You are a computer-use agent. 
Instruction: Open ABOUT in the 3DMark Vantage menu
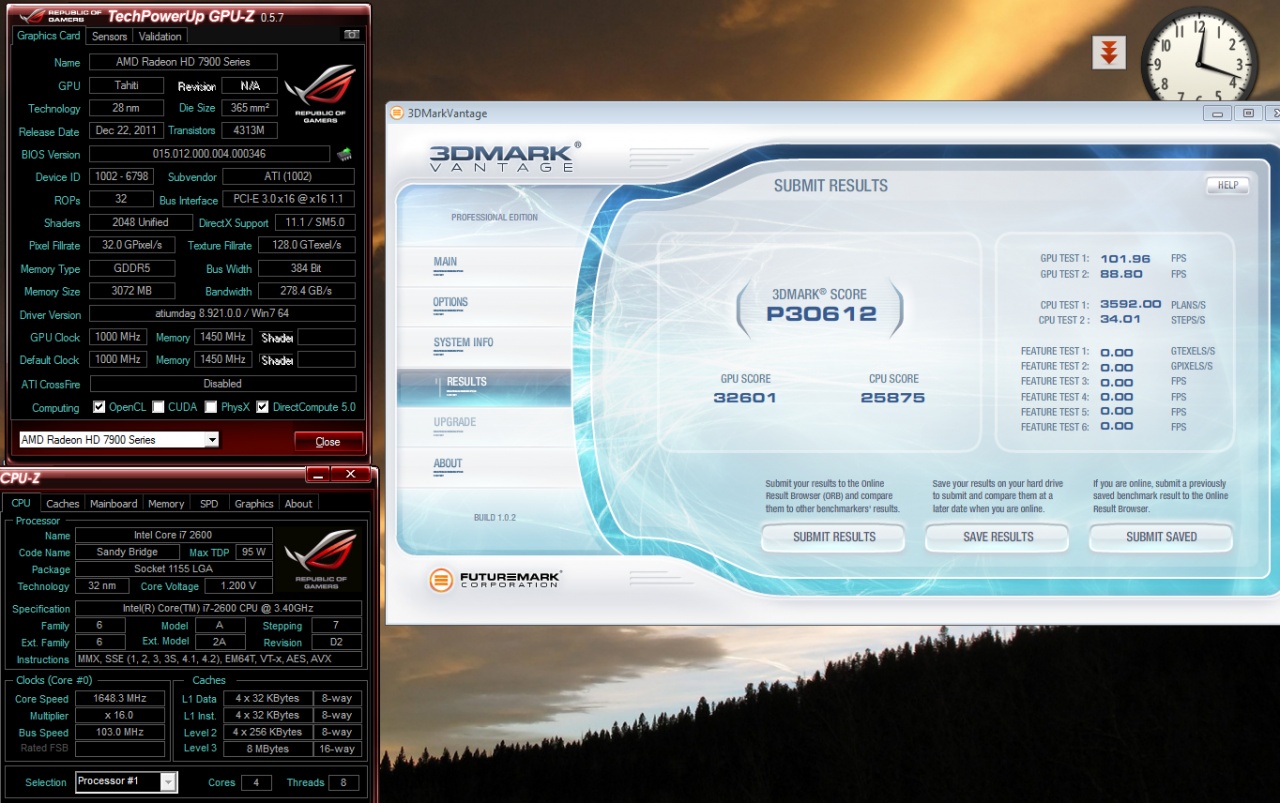(x=448, y=463)
